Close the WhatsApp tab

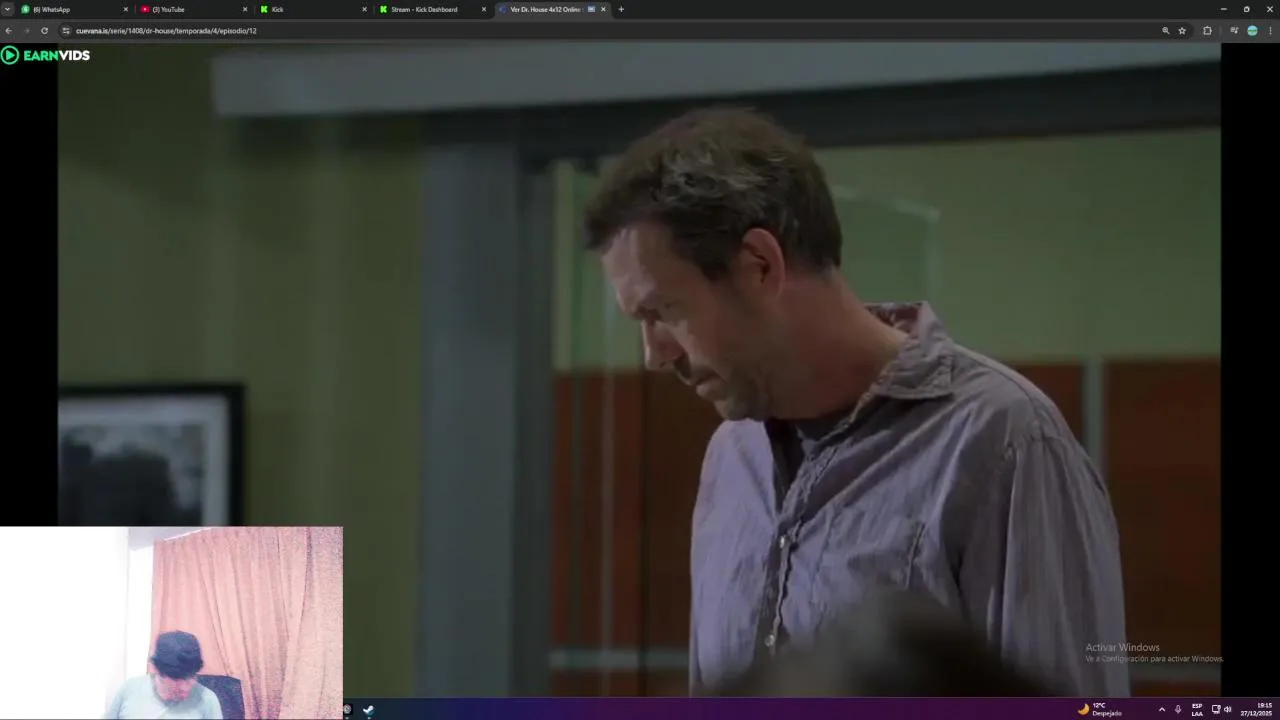tap(126, 9)
